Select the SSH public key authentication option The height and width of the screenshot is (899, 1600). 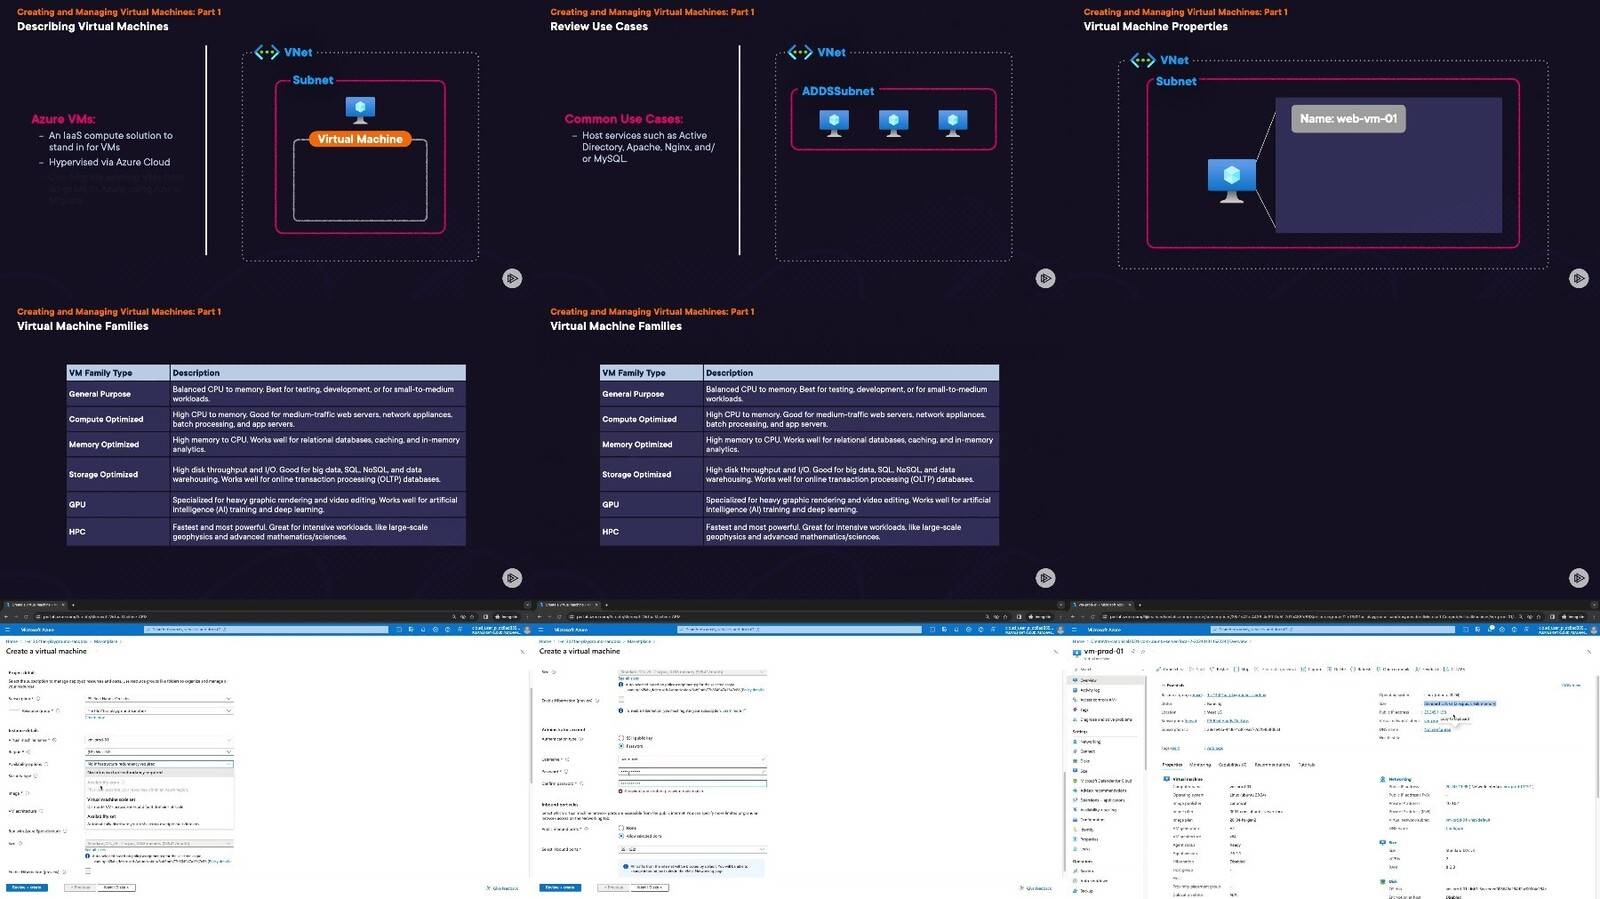[x=621, y=738]
